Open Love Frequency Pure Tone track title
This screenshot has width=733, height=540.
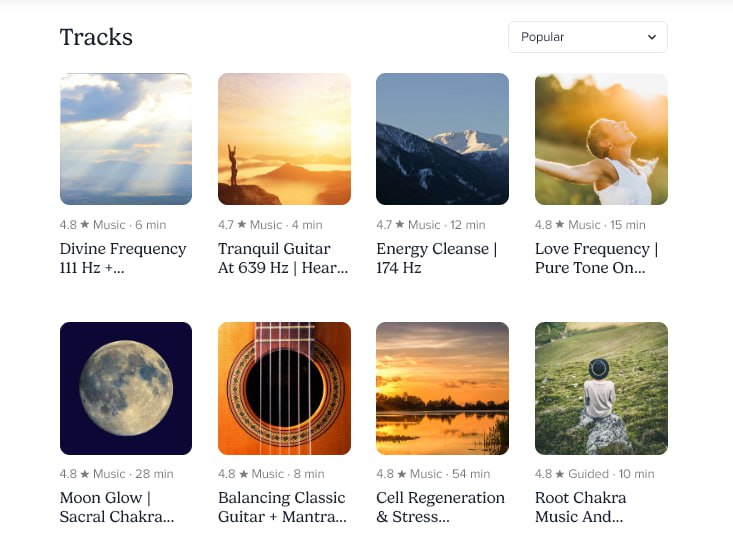tap(596, 258)
